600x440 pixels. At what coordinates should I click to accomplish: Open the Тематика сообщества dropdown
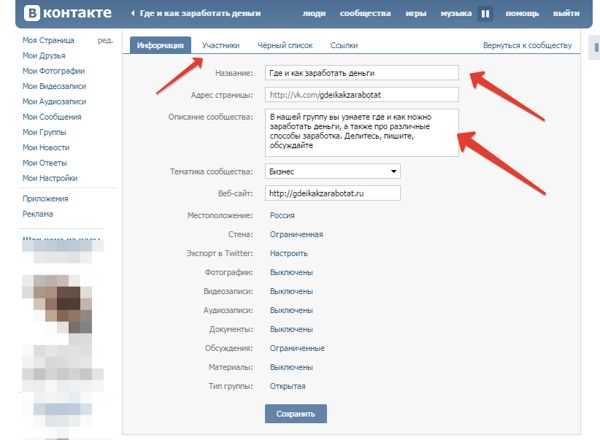click(333, 171)
